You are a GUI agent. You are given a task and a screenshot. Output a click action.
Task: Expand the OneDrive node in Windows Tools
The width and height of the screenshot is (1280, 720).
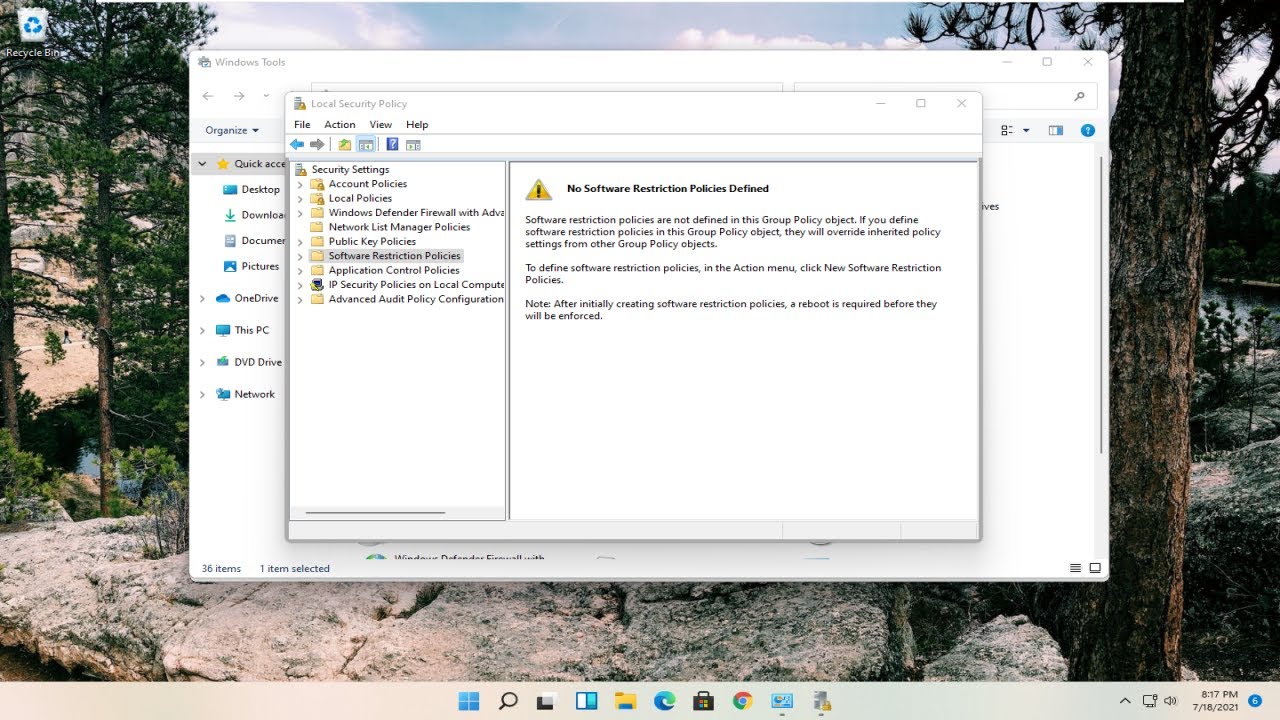202,298
